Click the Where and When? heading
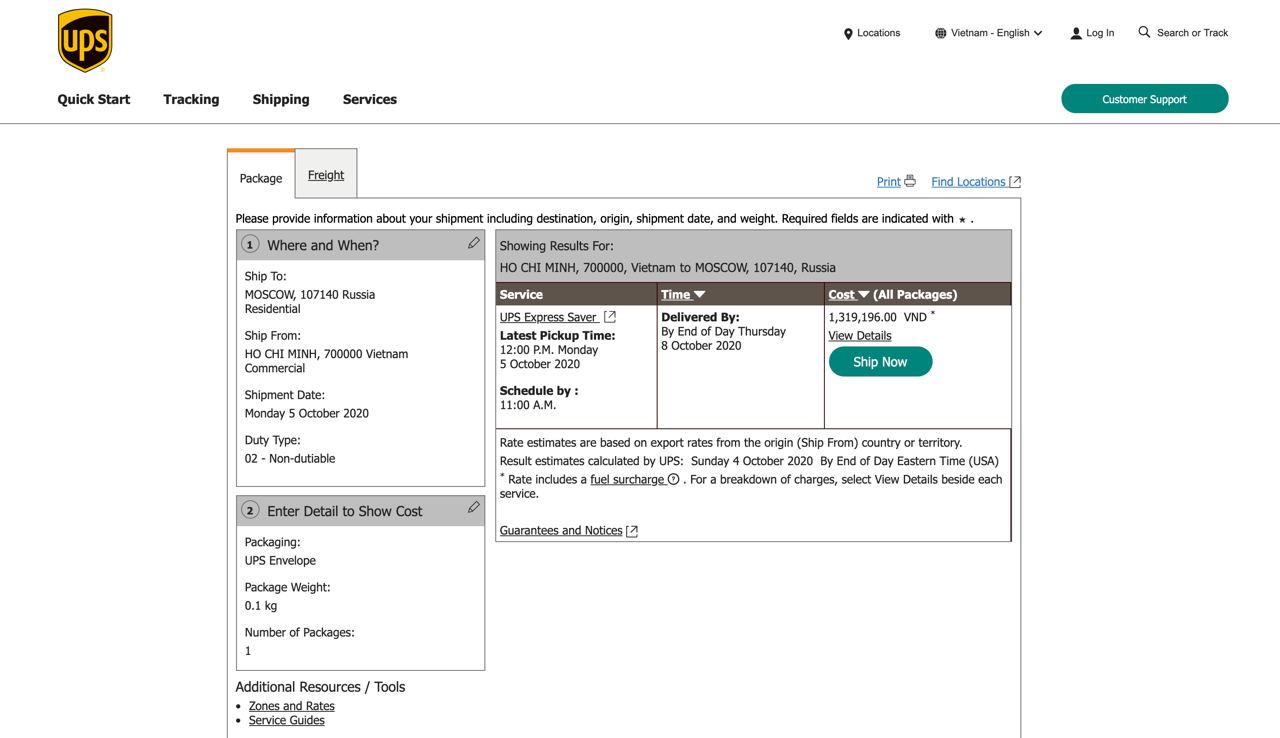Image resolution: width=1280 pixels, height=738 pixels. [x=323, y=245]
